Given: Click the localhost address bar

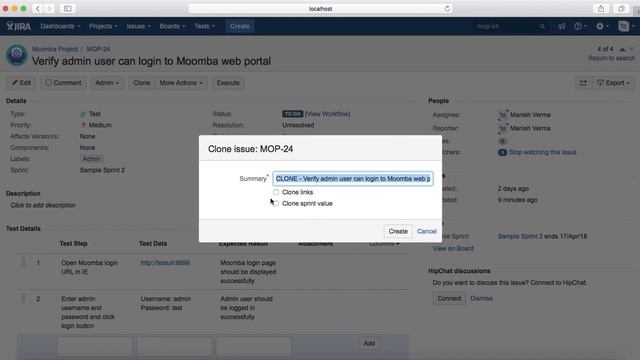Looking at the screenshot, I should click(x=320, y=9).
